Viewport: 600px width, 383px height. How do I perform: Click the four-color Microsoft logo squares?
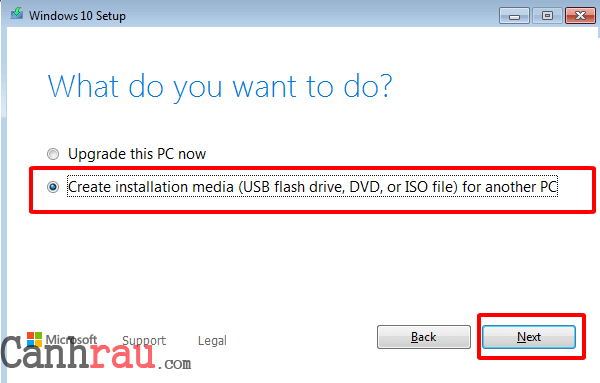click(34, 339)
